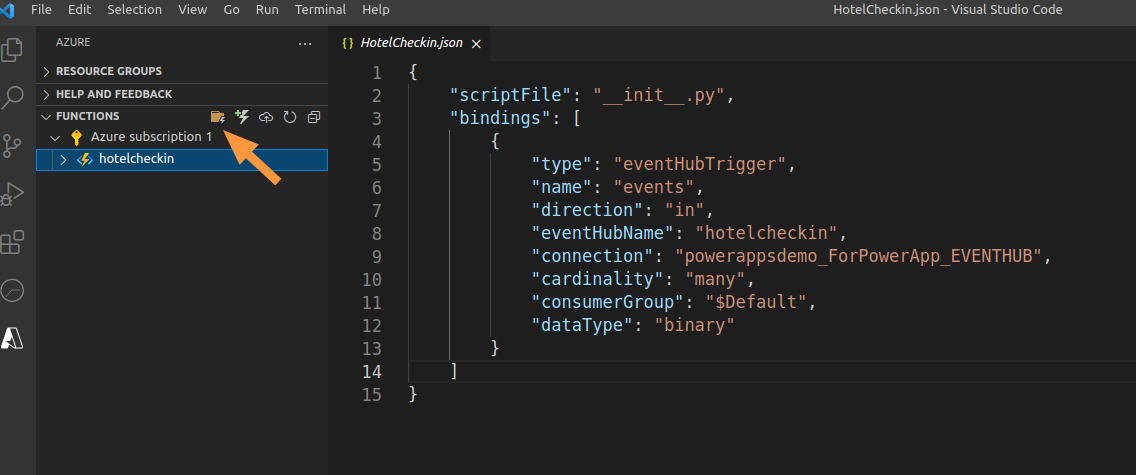Collapse the Functions section chevron
Image resolution: width=1136 pixels, height=475 pixels.
(46, 117)
